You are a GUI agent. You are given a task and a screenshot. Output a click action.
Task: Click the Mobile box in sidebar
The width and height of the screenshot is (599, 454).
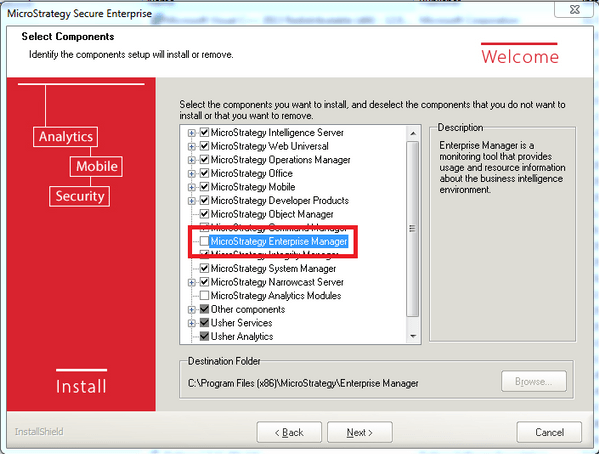coord(96,166)
